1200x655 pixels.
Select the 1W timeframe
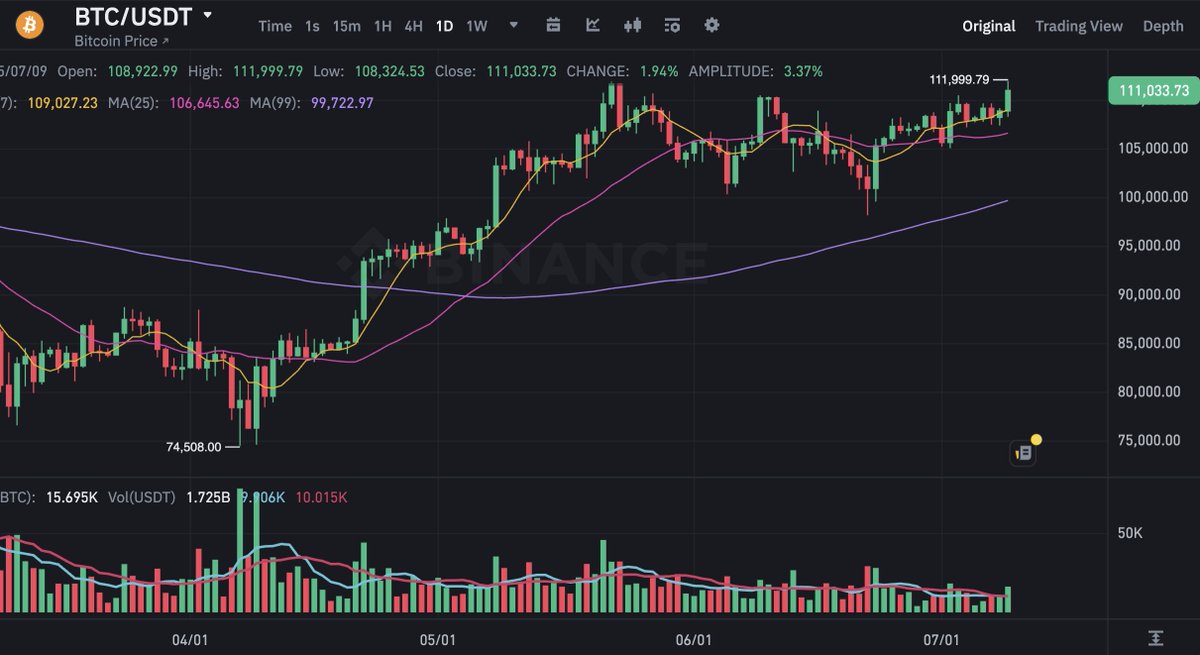(477, 26)
